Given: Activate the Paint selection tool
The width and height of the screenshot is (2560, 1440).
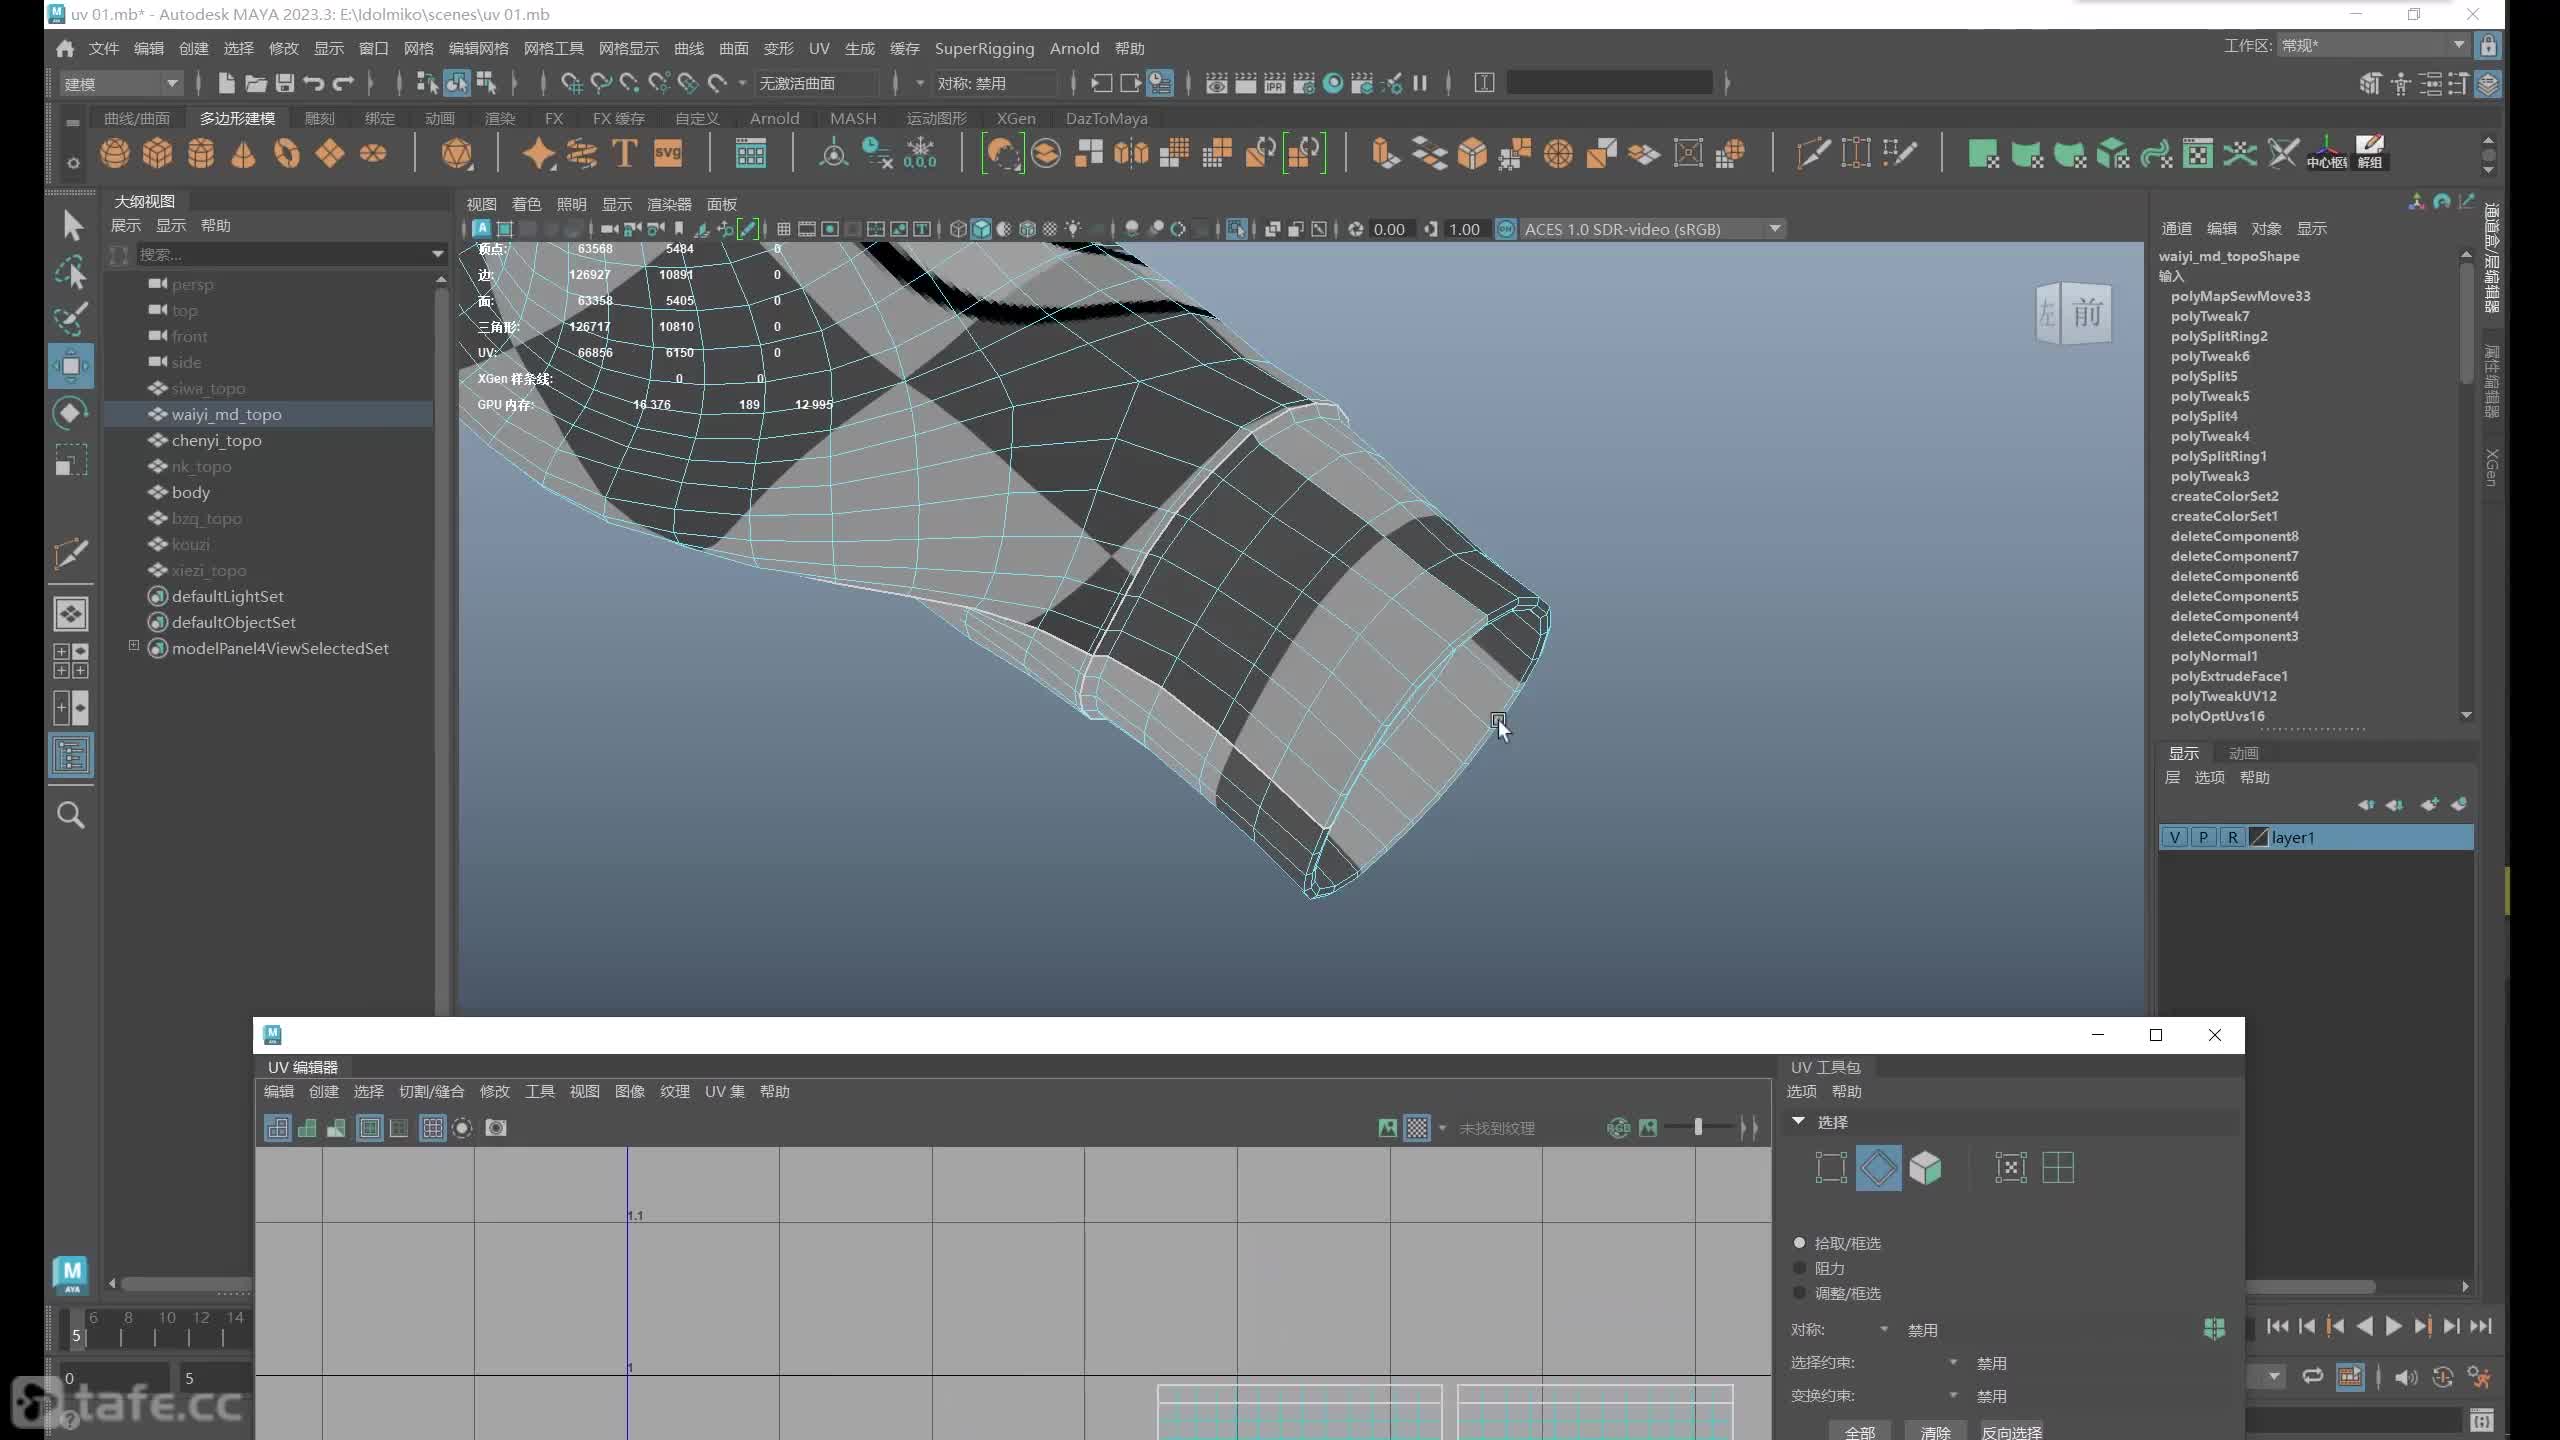Looking at the screenshot, I should [71, 319].
